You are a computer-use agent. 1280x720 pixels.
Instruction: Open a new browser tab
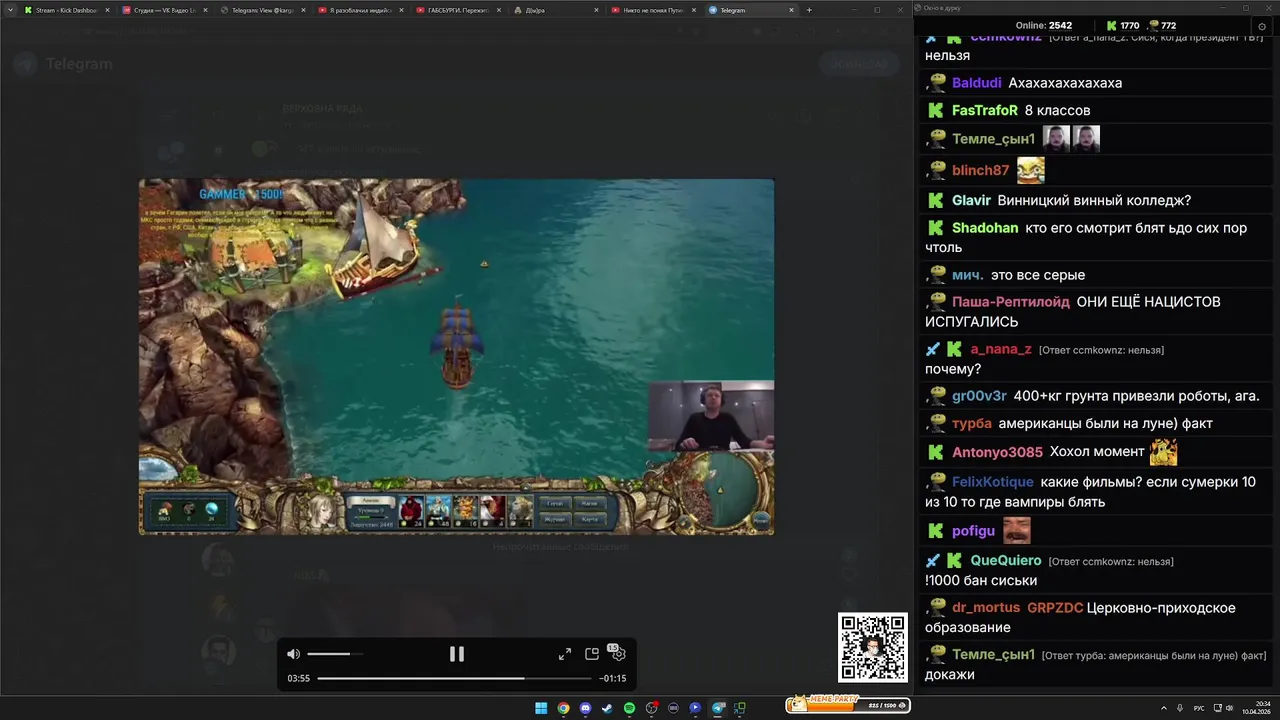click(809, 10)
